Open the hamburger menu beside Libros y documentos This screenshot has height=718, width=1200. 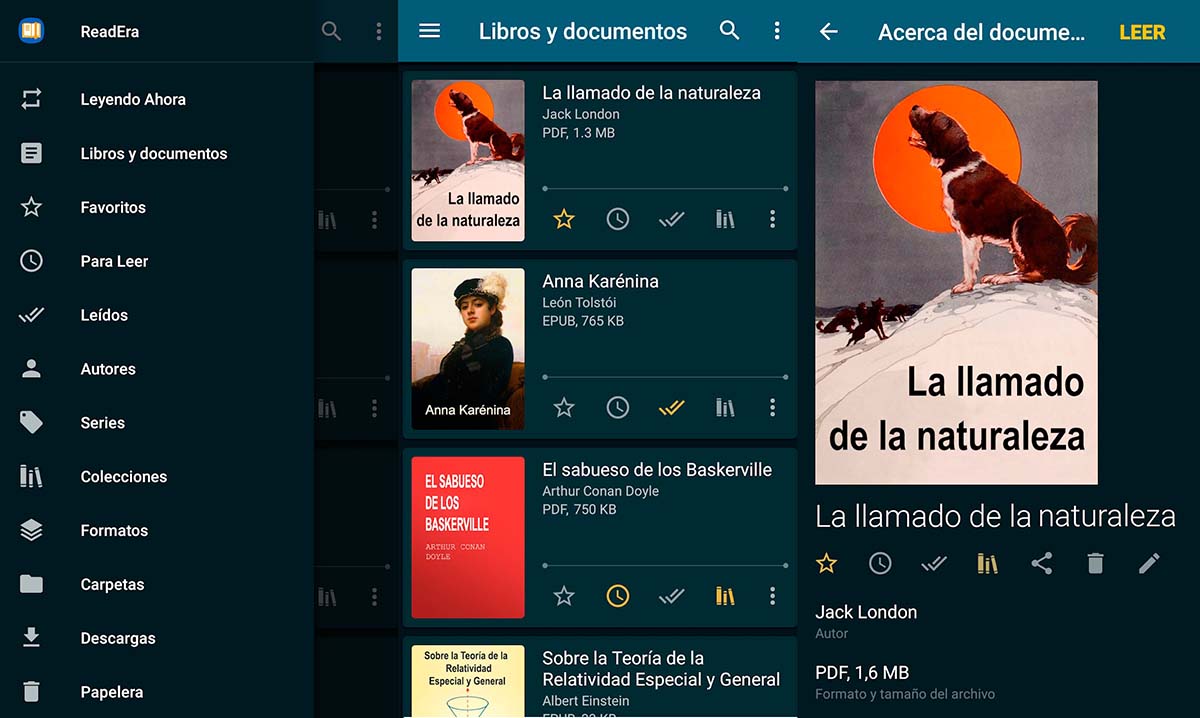[429, 31]
